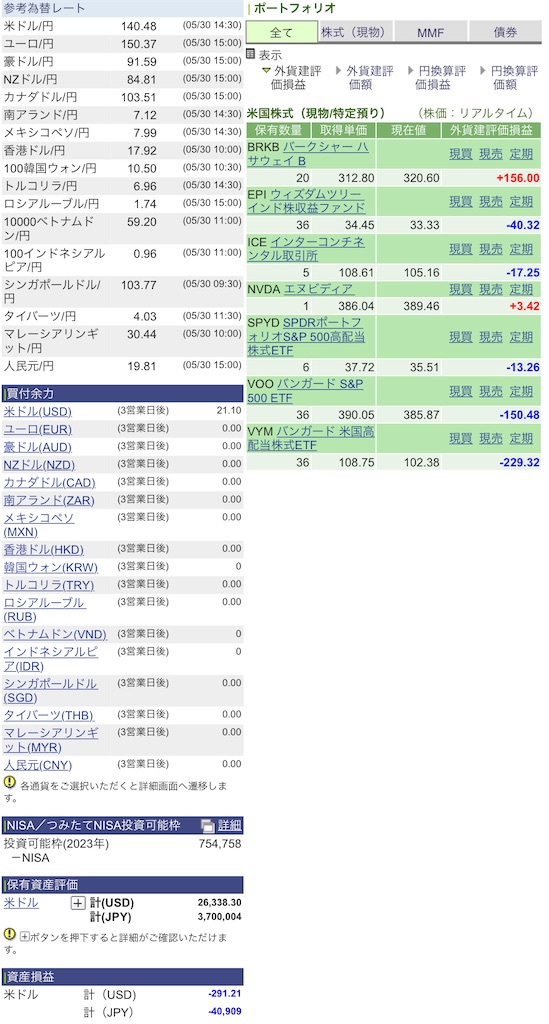Viewport: 549px width, 1024px height.
Task: Open 人民元(CNY) buying power link
Action: pos(38,765)
